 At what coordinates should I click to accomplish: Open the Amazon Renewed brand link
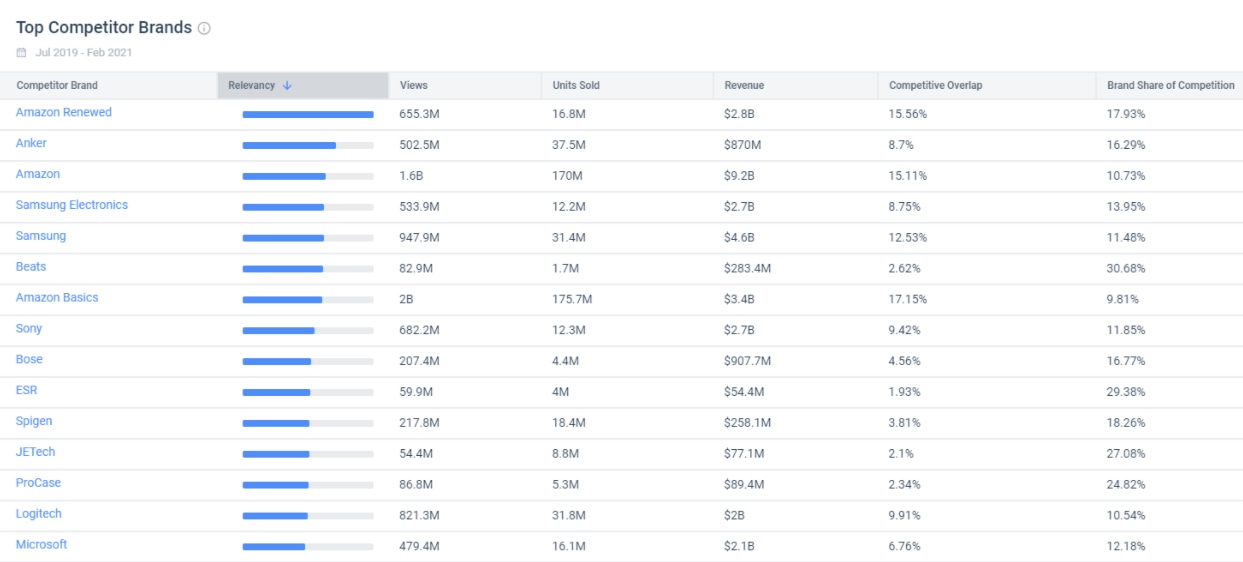point(64,113)
